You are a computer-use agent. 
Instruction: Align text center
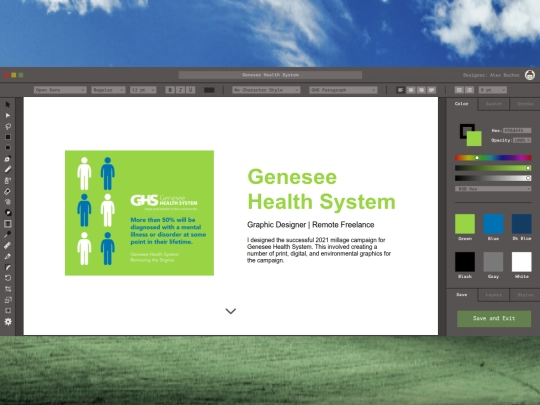click(x=411, y=90)
